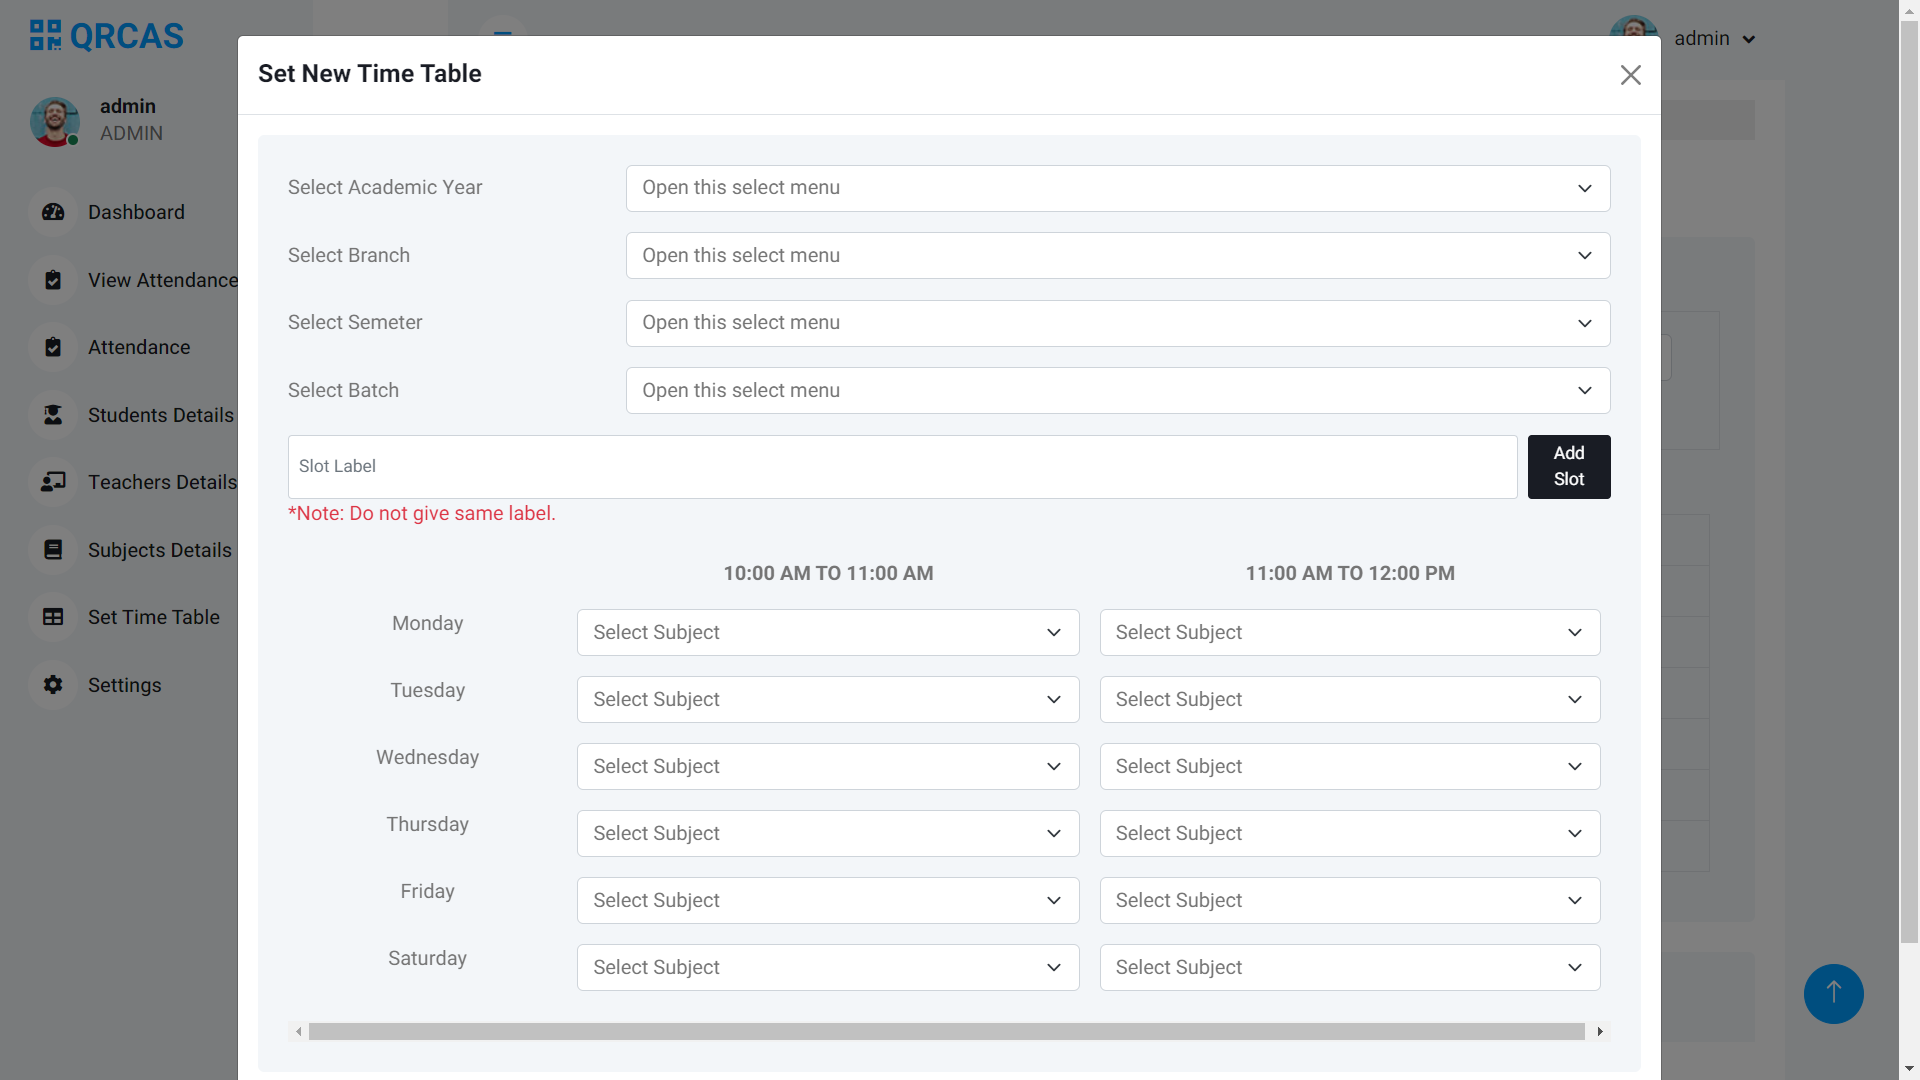Open Monday's first Select Subject dropdown
Image resolution: width=1920 pixels, height=1080 pixels.
point(827,632)
